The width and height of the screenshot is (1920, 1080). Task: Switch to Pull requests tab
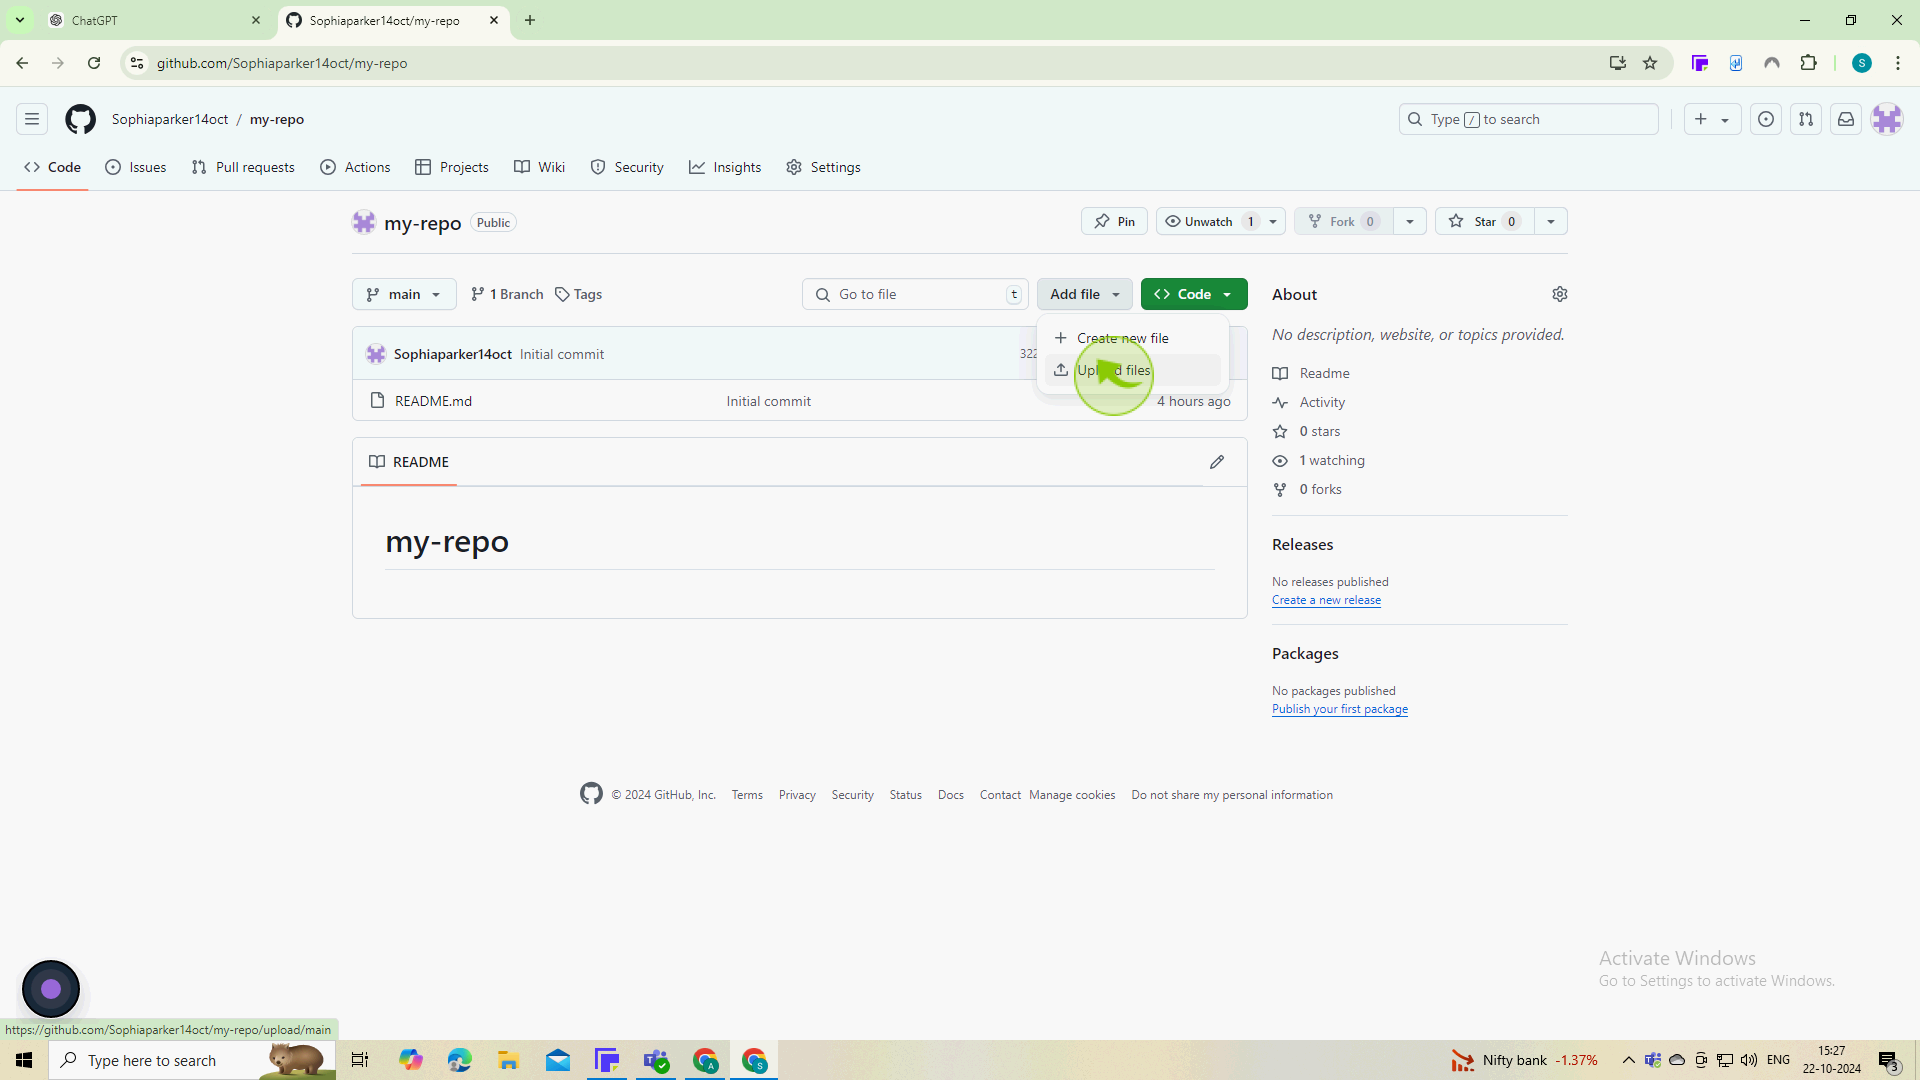click(243, 167)
